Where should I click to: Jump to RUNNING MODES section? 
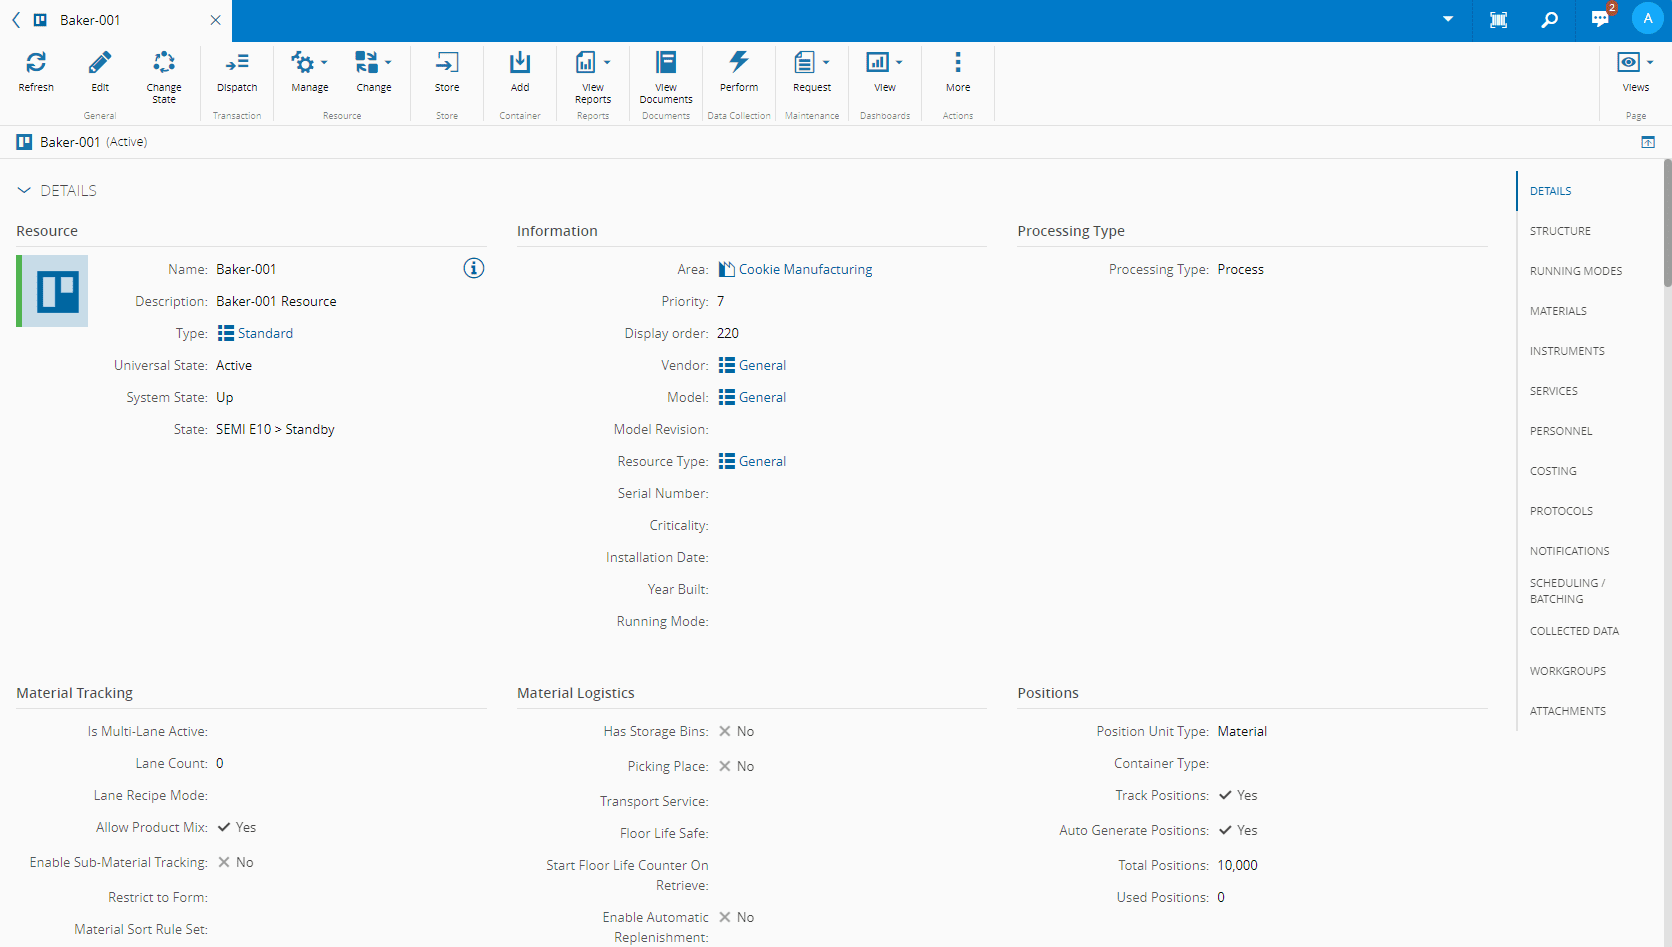point(1575,271)
